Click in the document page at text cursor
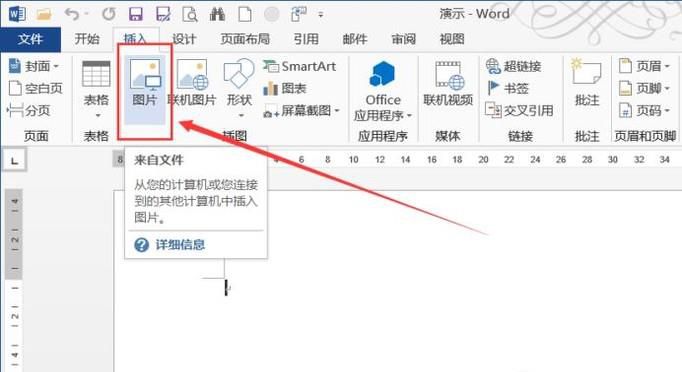682x372 pixels. click(x=226, y=288)
